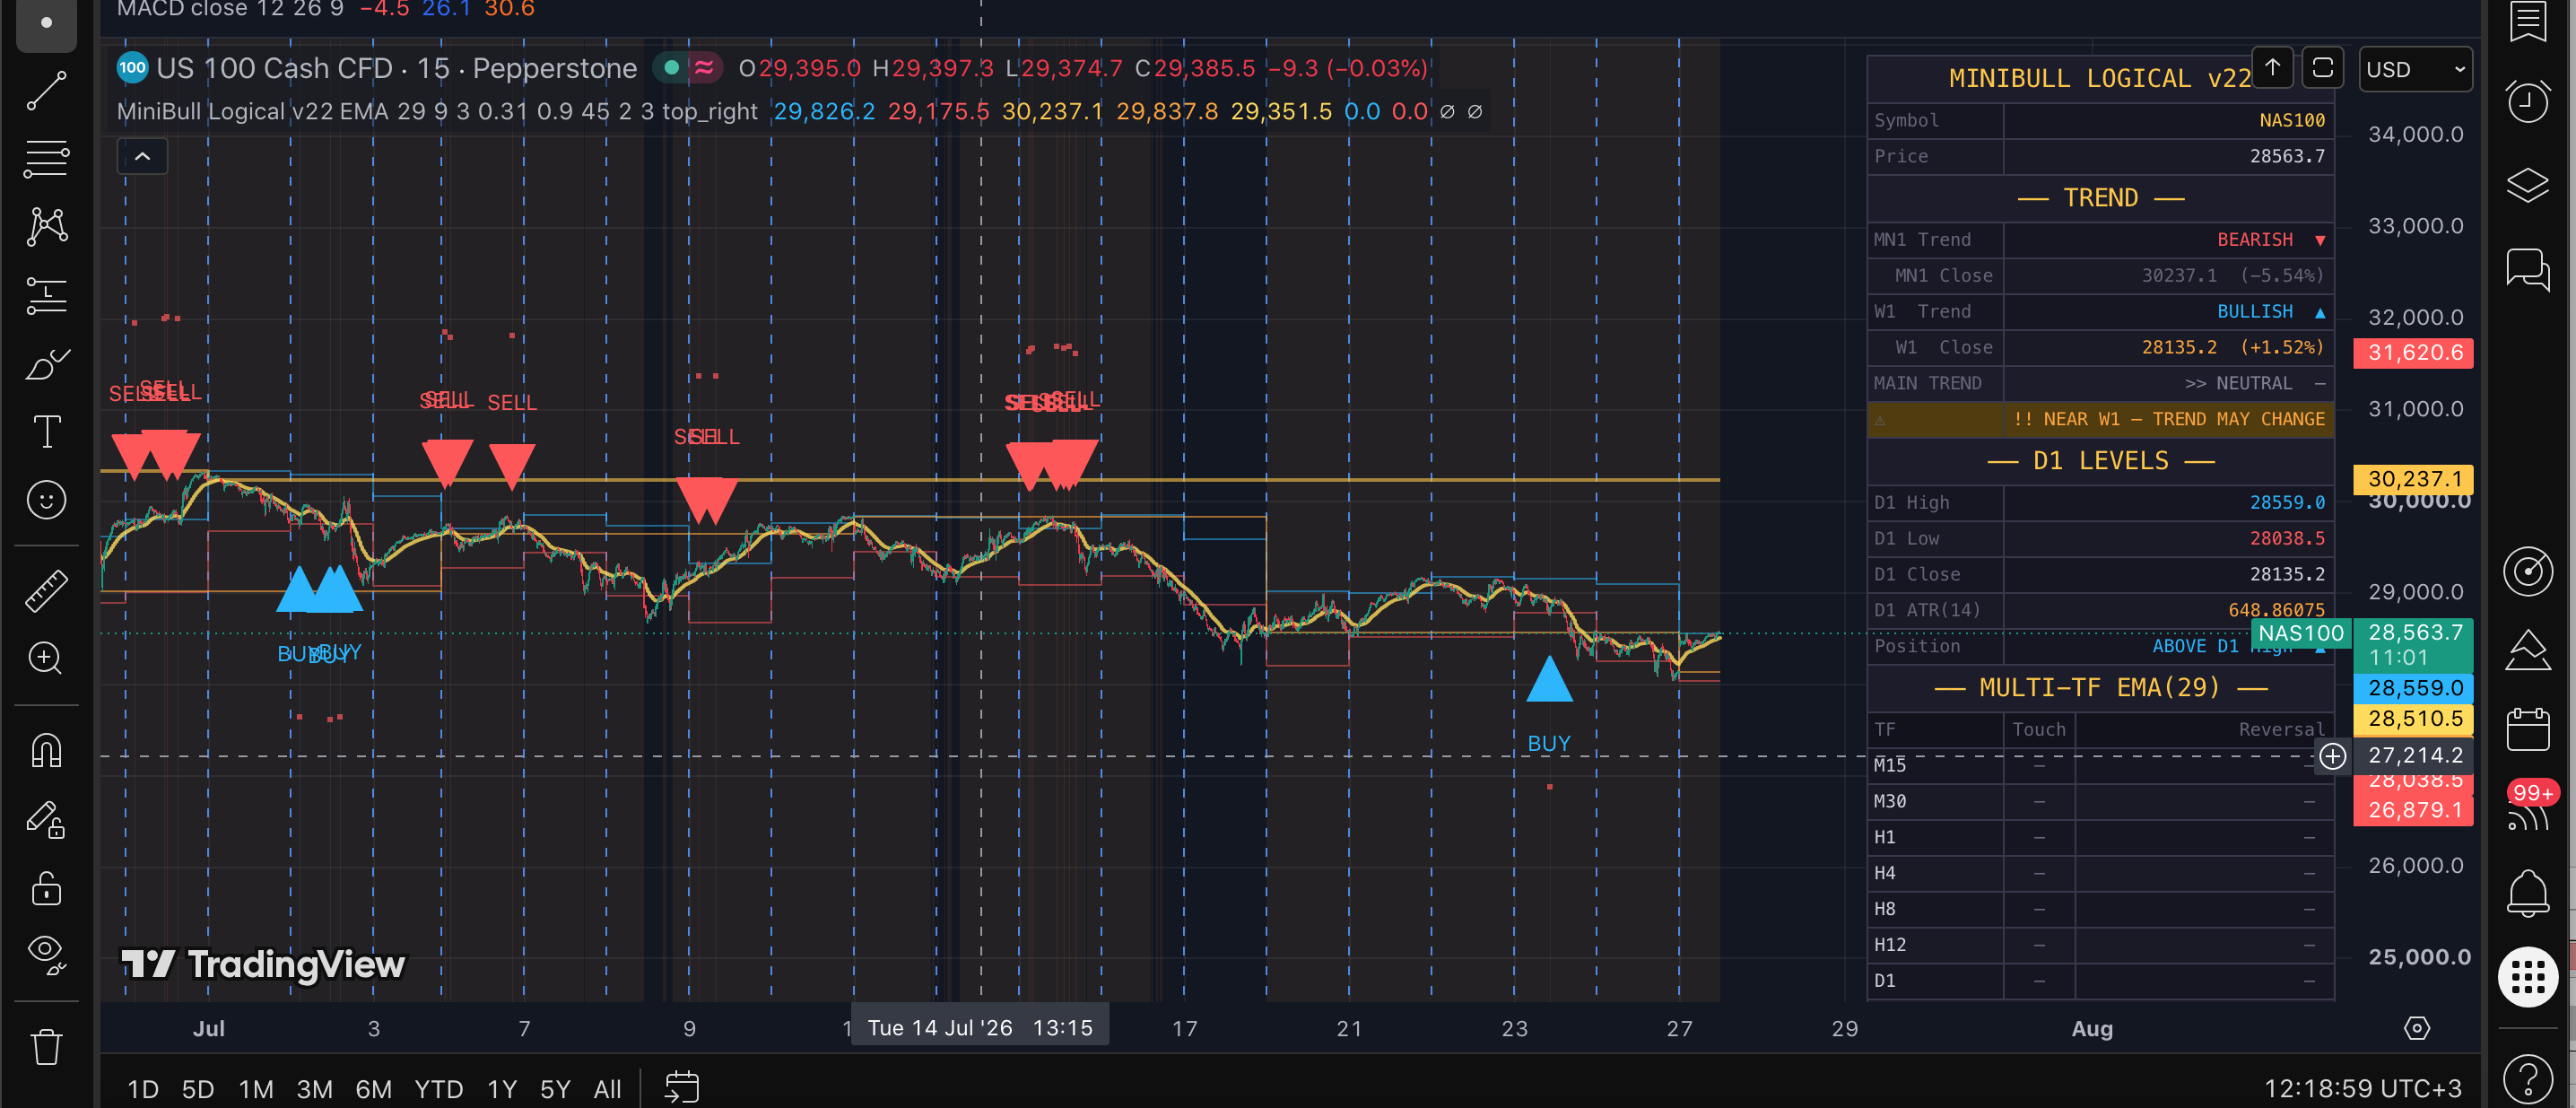
Task: Select the 1D time range
Action: 143,1089
